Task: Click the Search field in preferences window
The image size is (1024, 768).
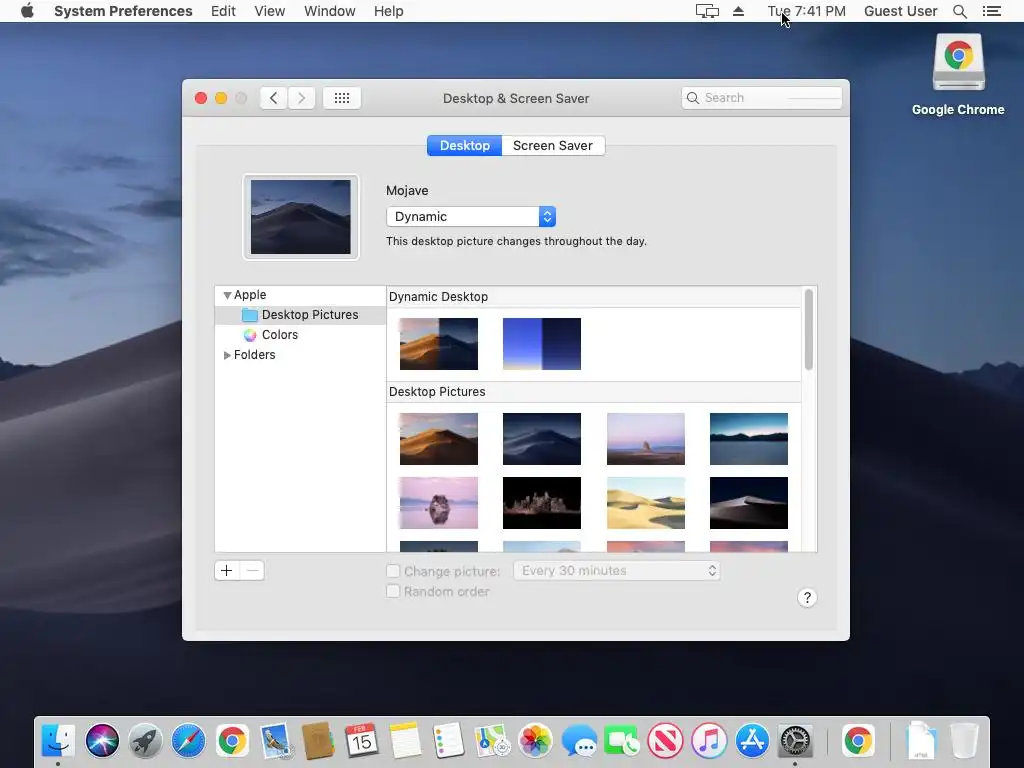Action: (761, 98)
